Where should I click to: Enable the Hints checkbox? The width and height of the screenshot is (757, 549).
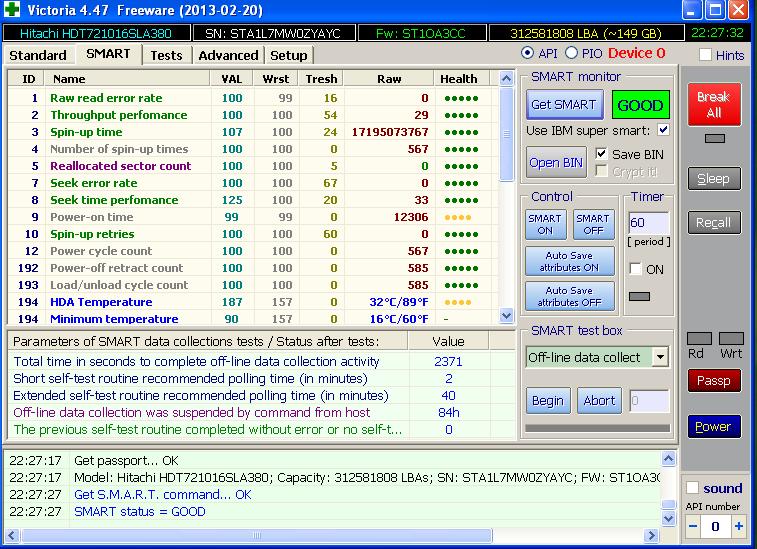pyautogui.click(x=706, y=55)
